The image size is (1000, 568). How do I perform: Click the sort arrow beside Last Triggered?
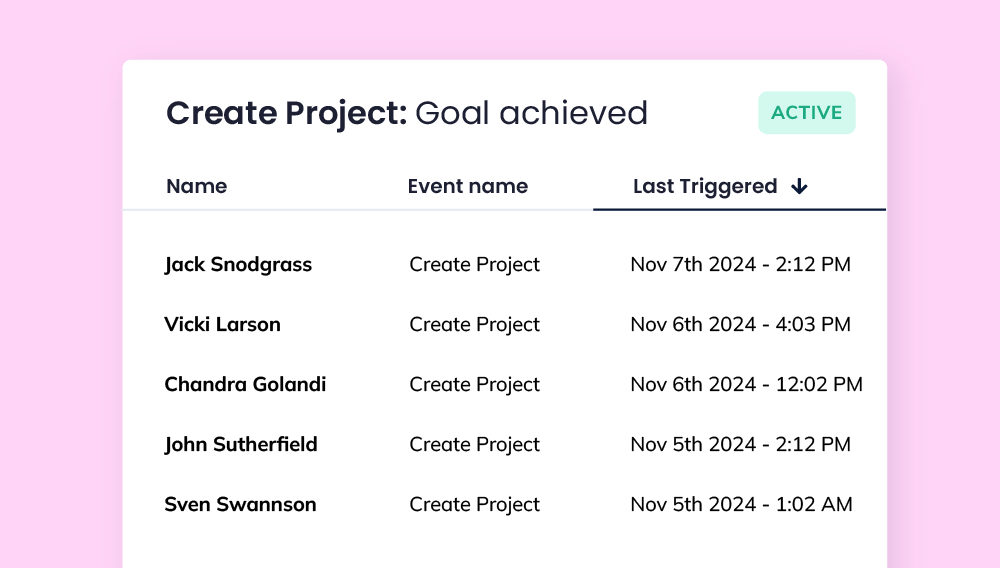coord(799,186)
